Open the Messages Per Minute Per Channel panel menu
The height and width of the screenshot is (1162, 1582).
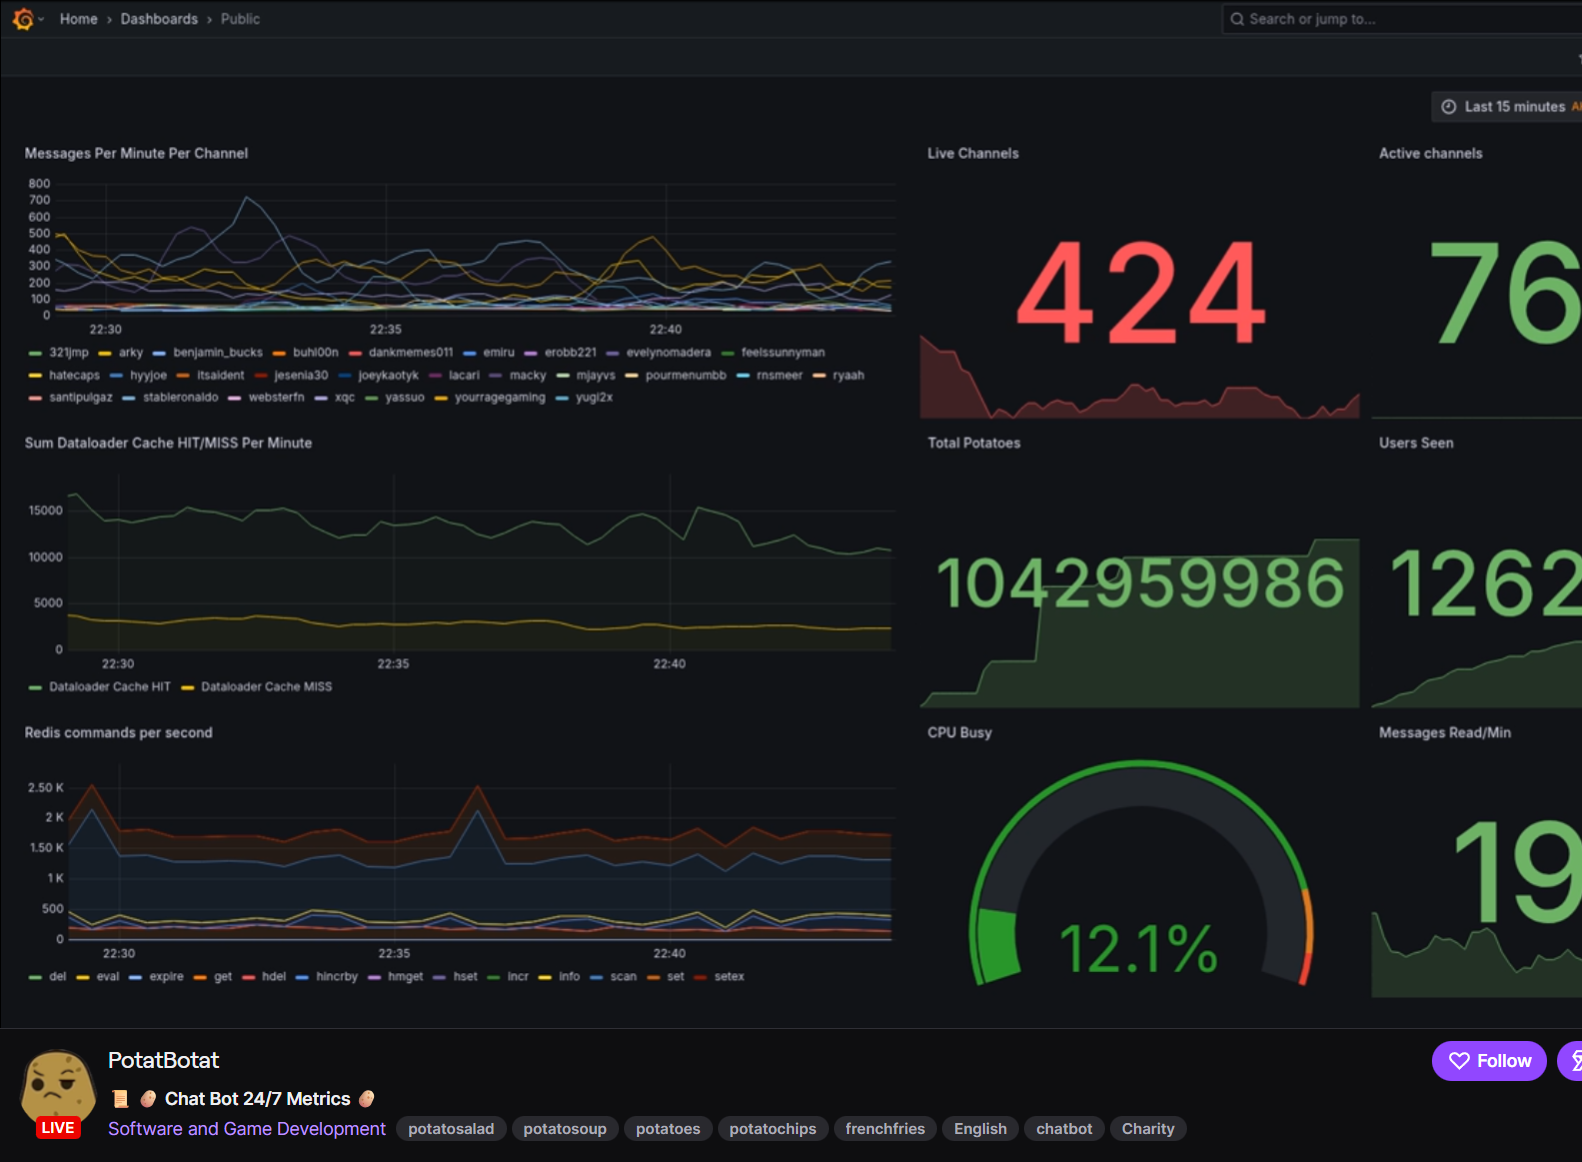(x=136, y=153)
